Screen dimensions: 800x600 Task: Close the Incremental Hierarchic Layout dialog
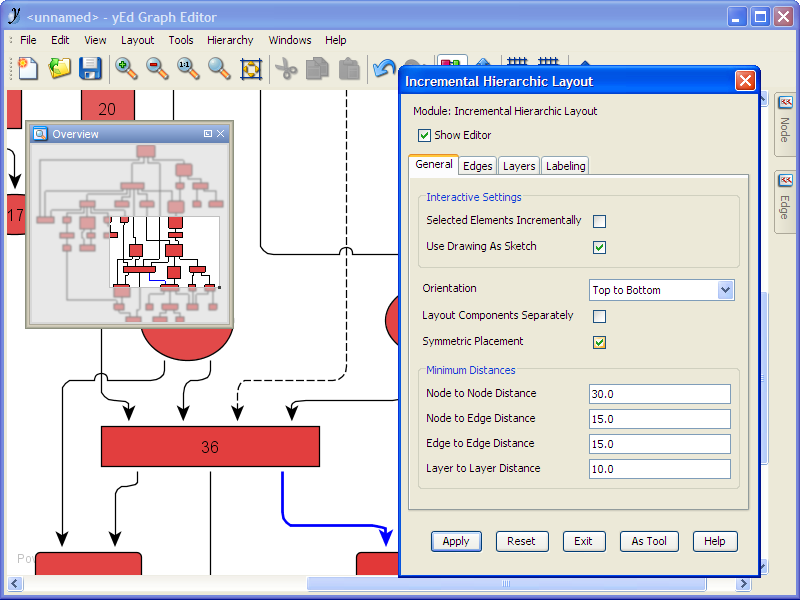(x=745, y=81)
